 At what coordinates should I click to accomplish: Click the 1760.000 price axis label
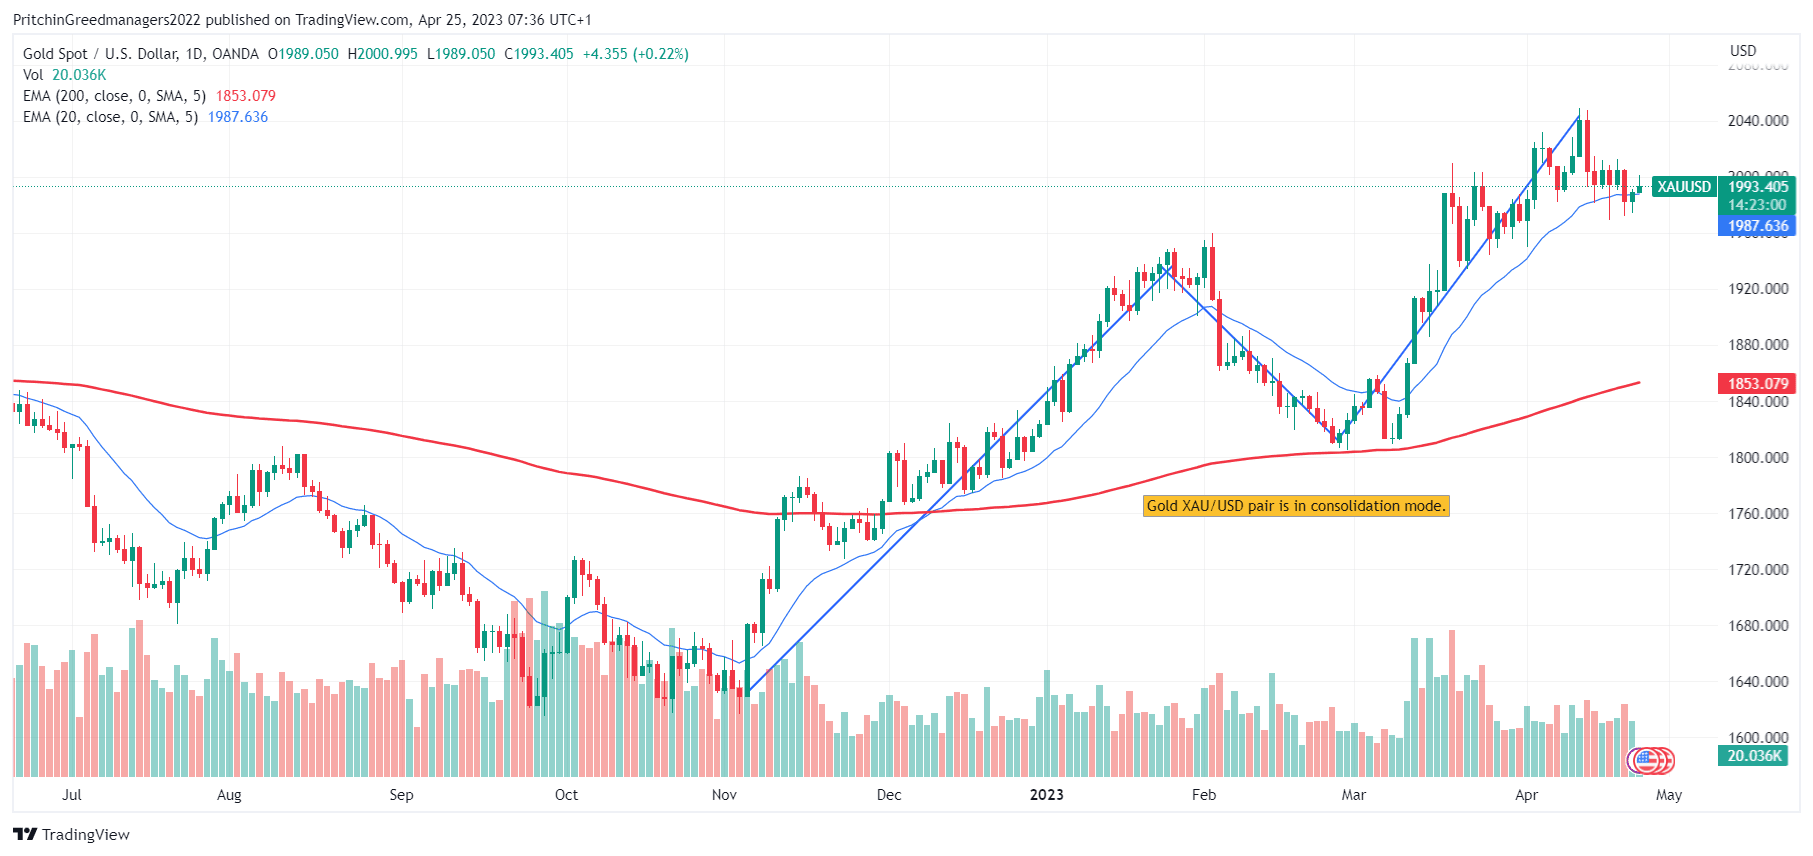coord(1758,514)
